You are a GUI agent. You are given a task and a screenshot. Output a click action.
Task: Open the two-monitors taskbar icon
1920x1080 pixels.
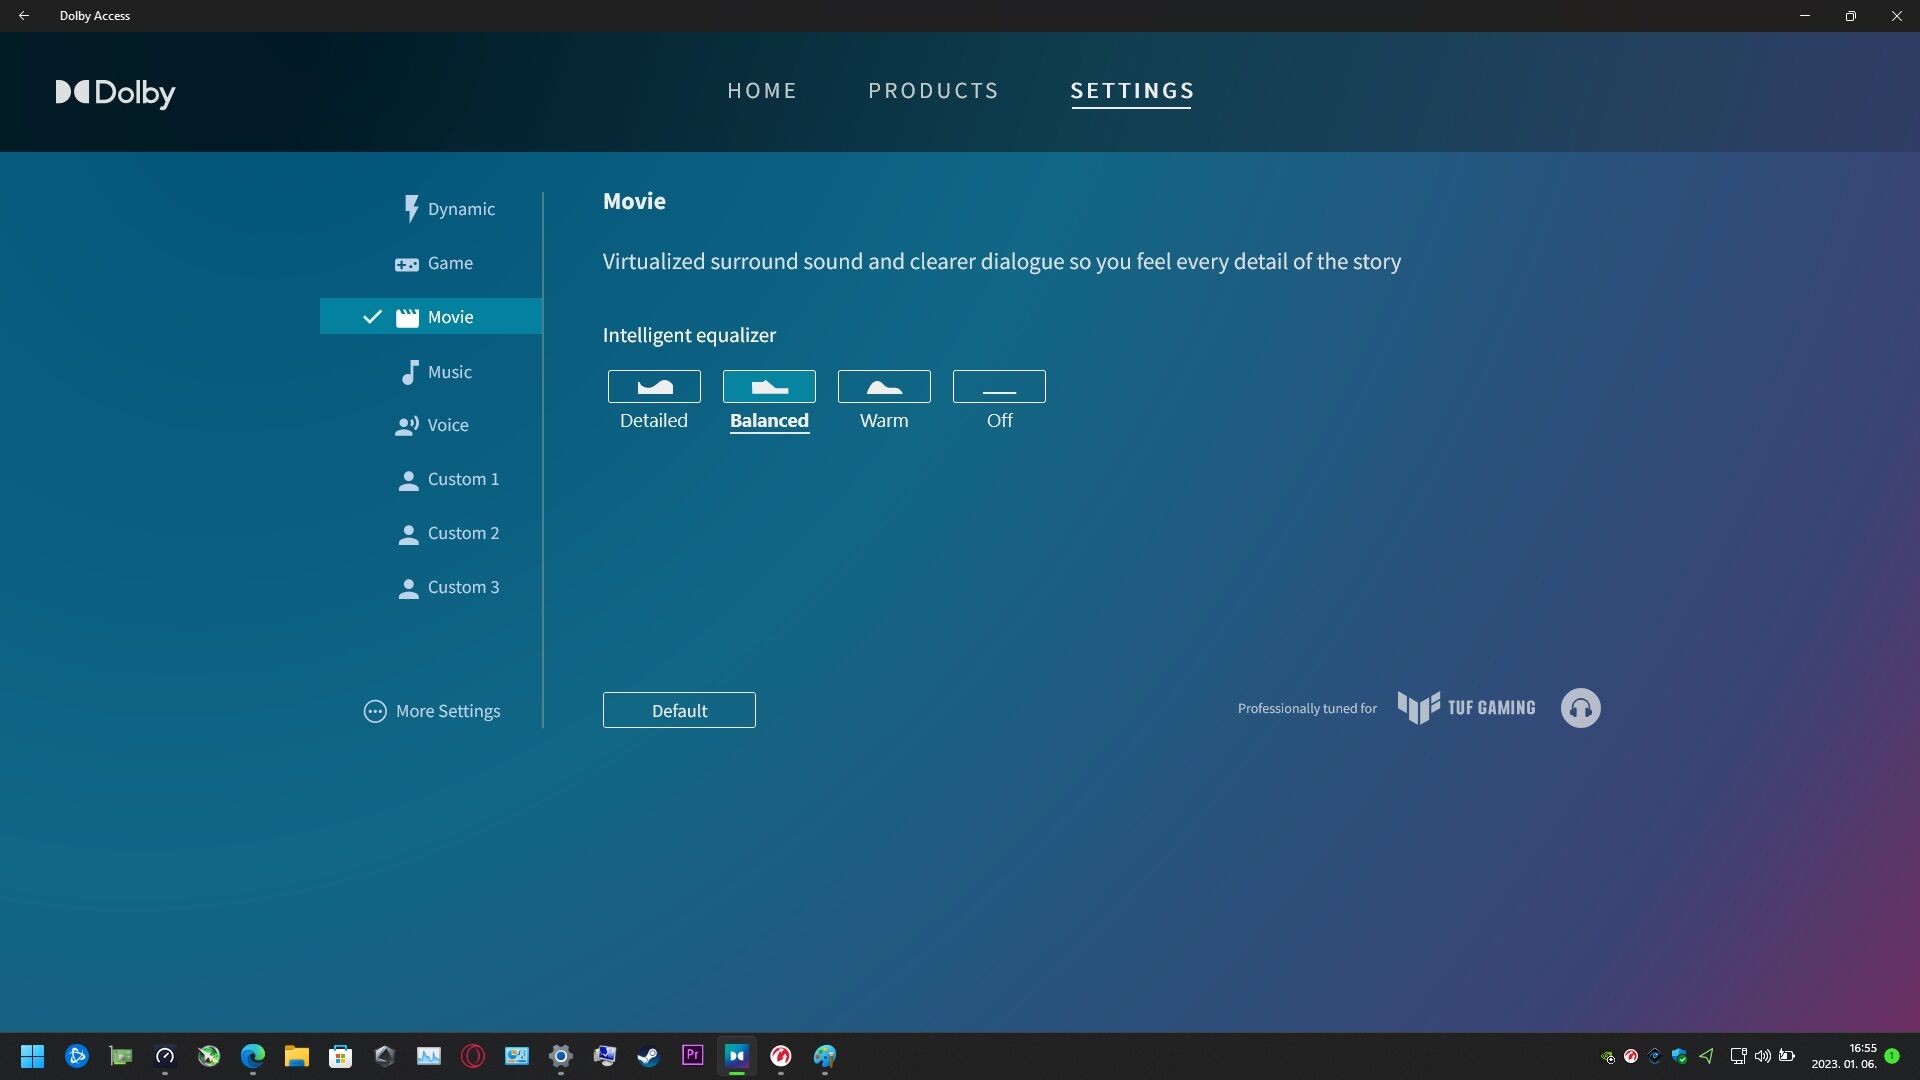605,1056
